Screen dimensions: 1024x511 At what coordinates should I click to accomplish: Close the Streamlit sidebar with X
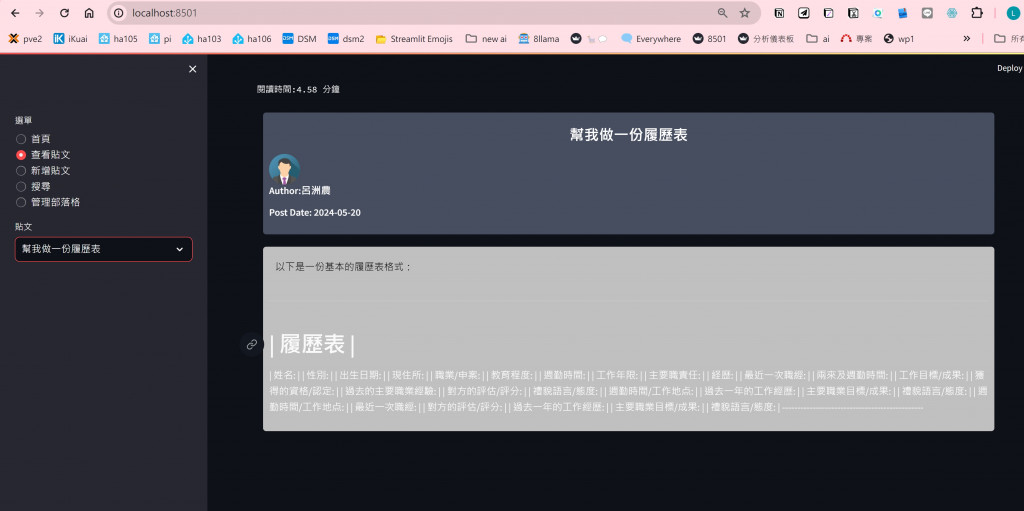(193, 69)
